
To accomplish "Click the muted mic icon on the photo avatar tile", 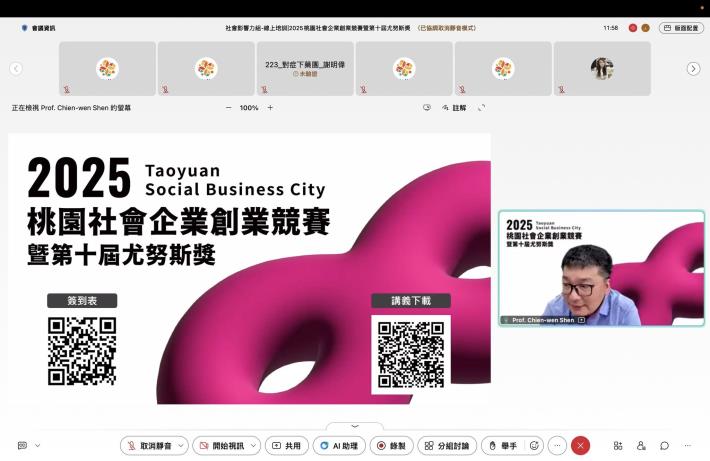I will pos(561,90).
